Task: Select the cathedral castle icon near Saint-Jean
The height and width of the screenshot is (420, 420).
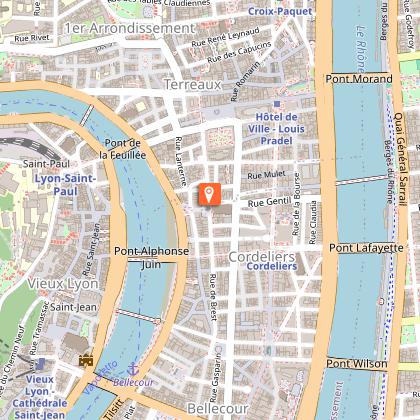Action: click(x=86, y=360)
